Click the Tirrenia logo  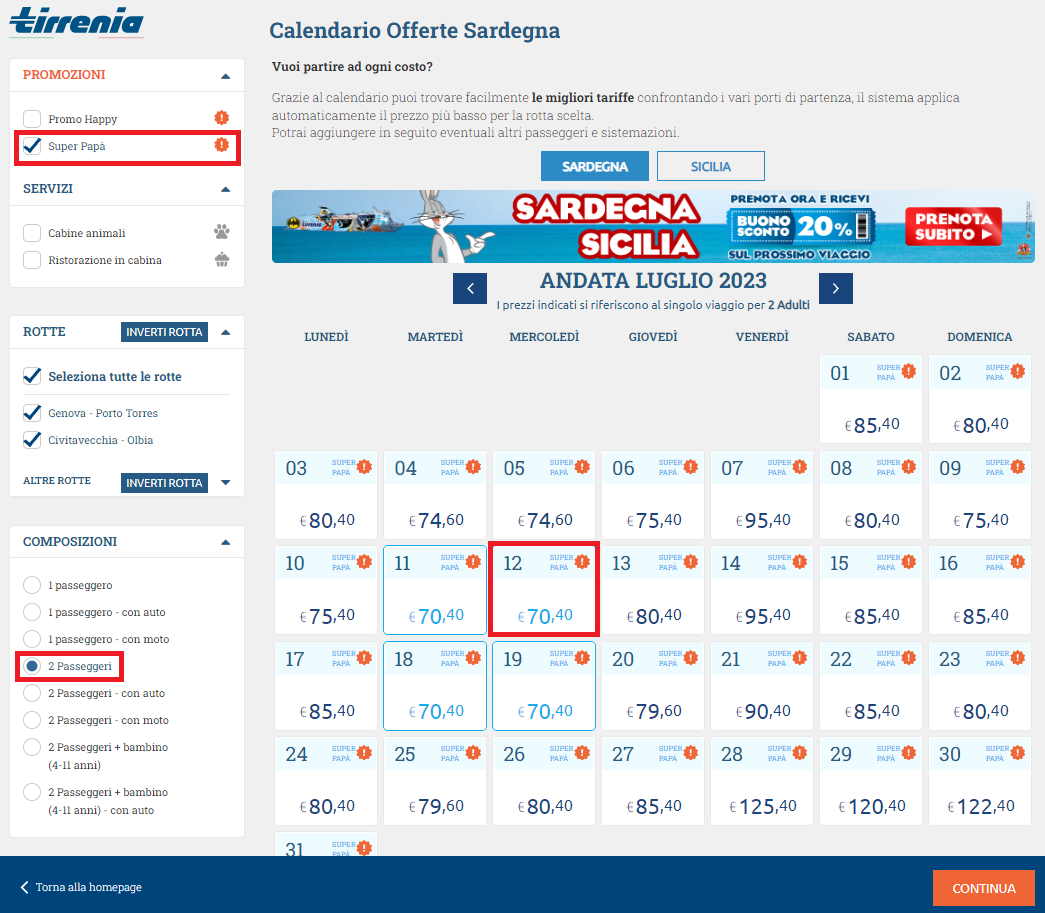click(77, 21)
